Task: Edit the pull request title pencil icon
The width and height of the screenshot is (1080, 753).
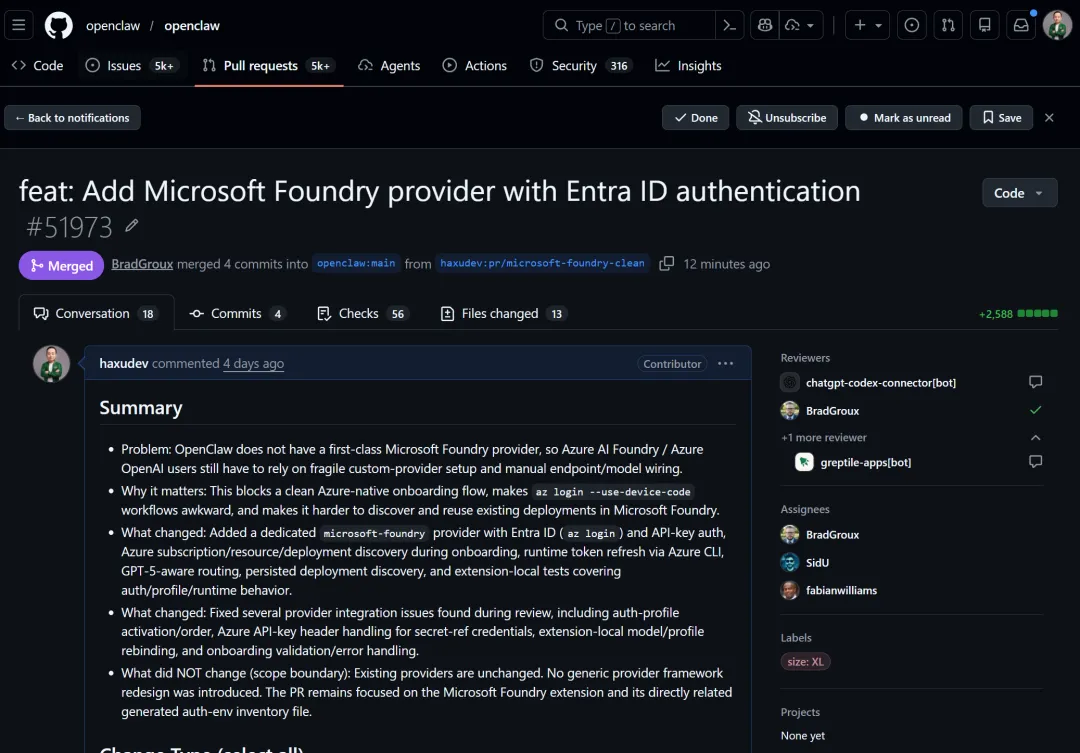Action: 132,225
